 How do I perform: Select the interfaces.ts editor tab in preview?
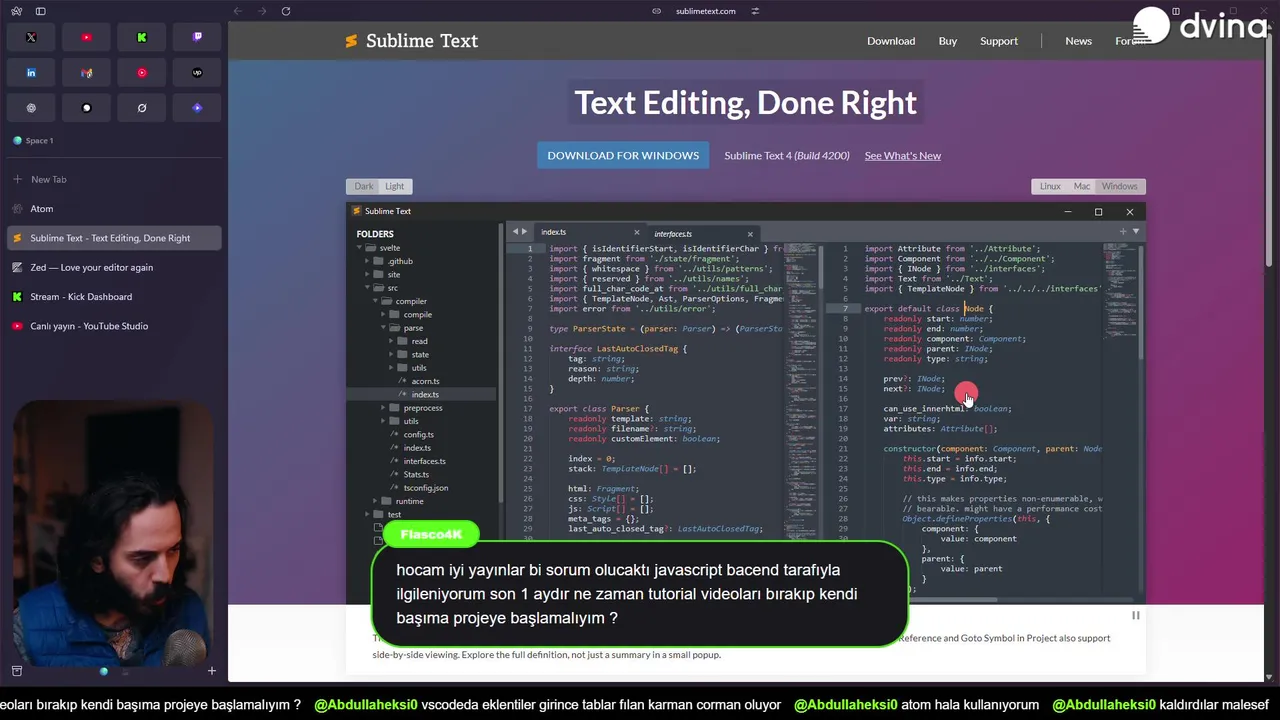[703, 233]
